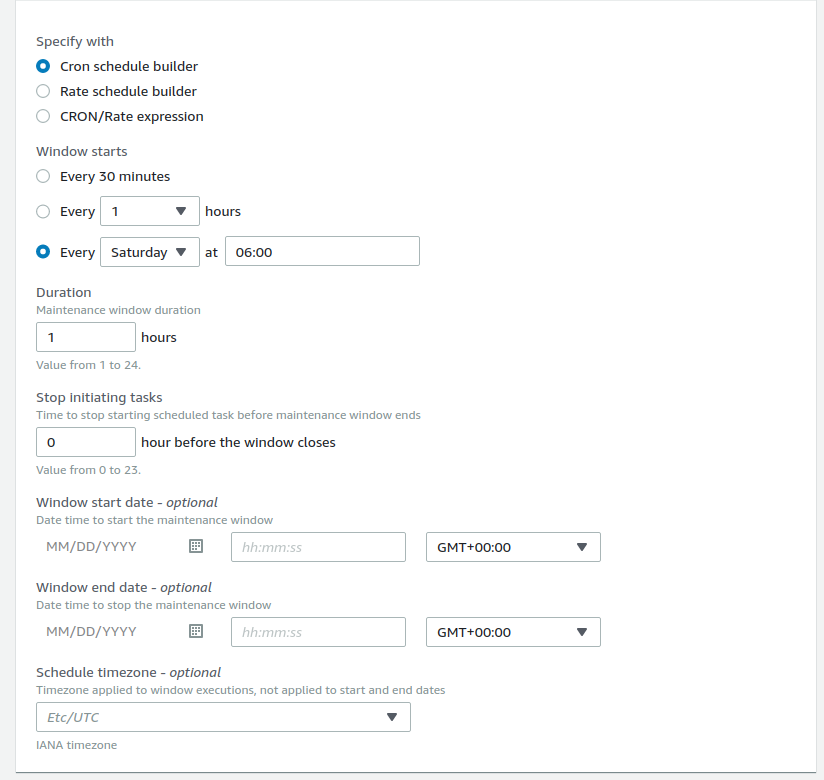Viewport: 824px width, 780px height.
Task: Expand the hours interval dropdown
Action: click(150, 212)
